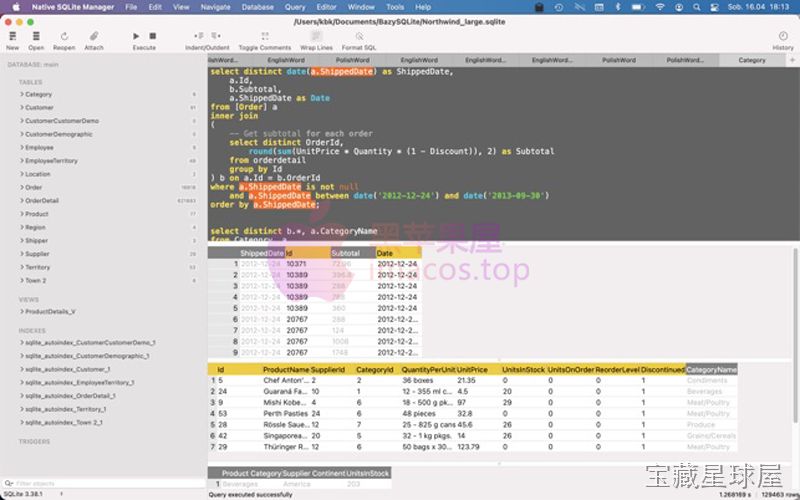The width and height of the screenshot is (800, 500).
Task: Click the ProductName column header
Action: [x=286, y=369]
